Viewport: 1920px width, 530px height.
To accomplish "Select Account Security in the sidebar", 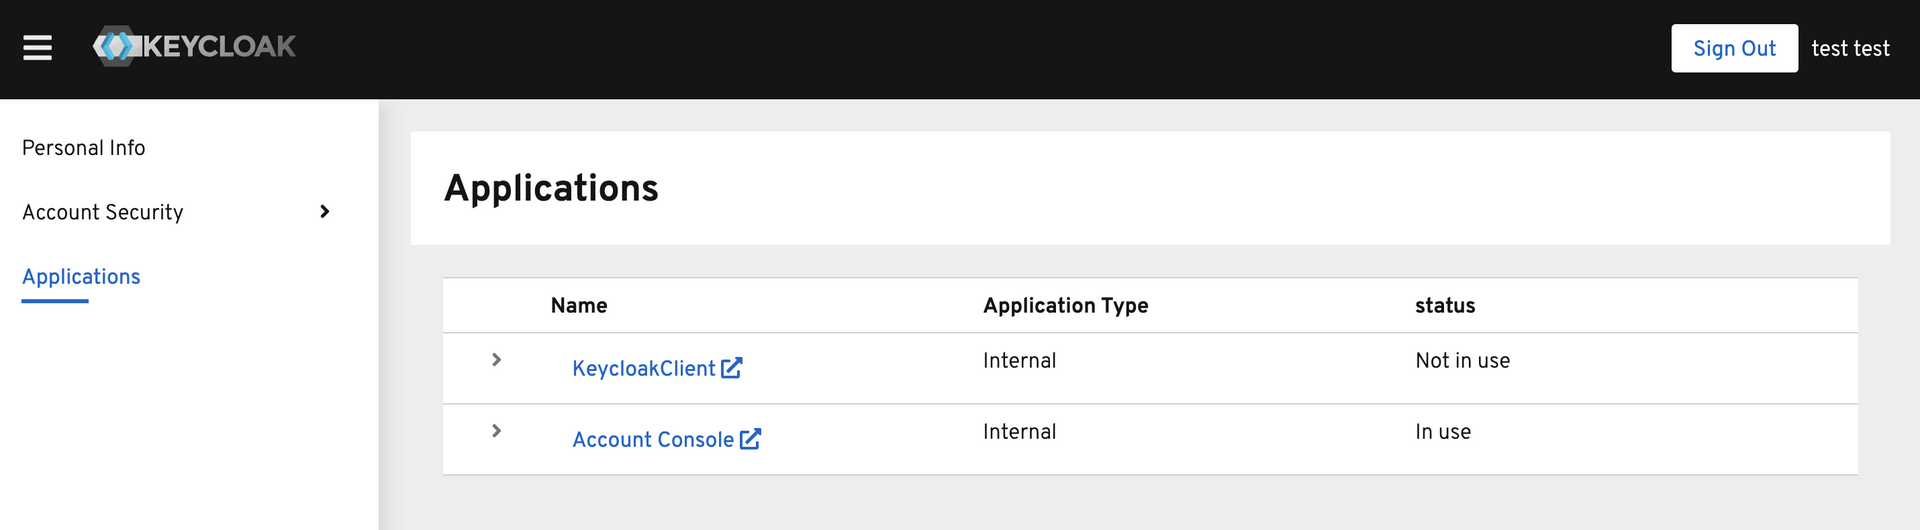I will click(x=103, y=212).
